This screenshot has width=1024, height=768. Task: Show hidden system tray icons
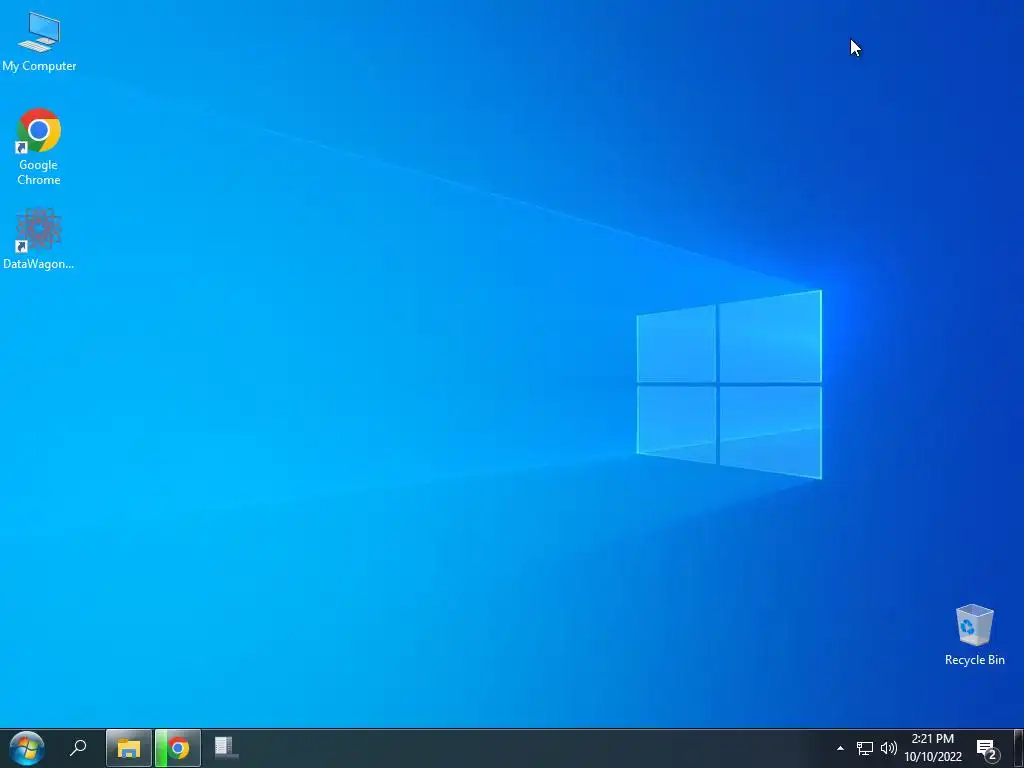(x=840, y=748)
